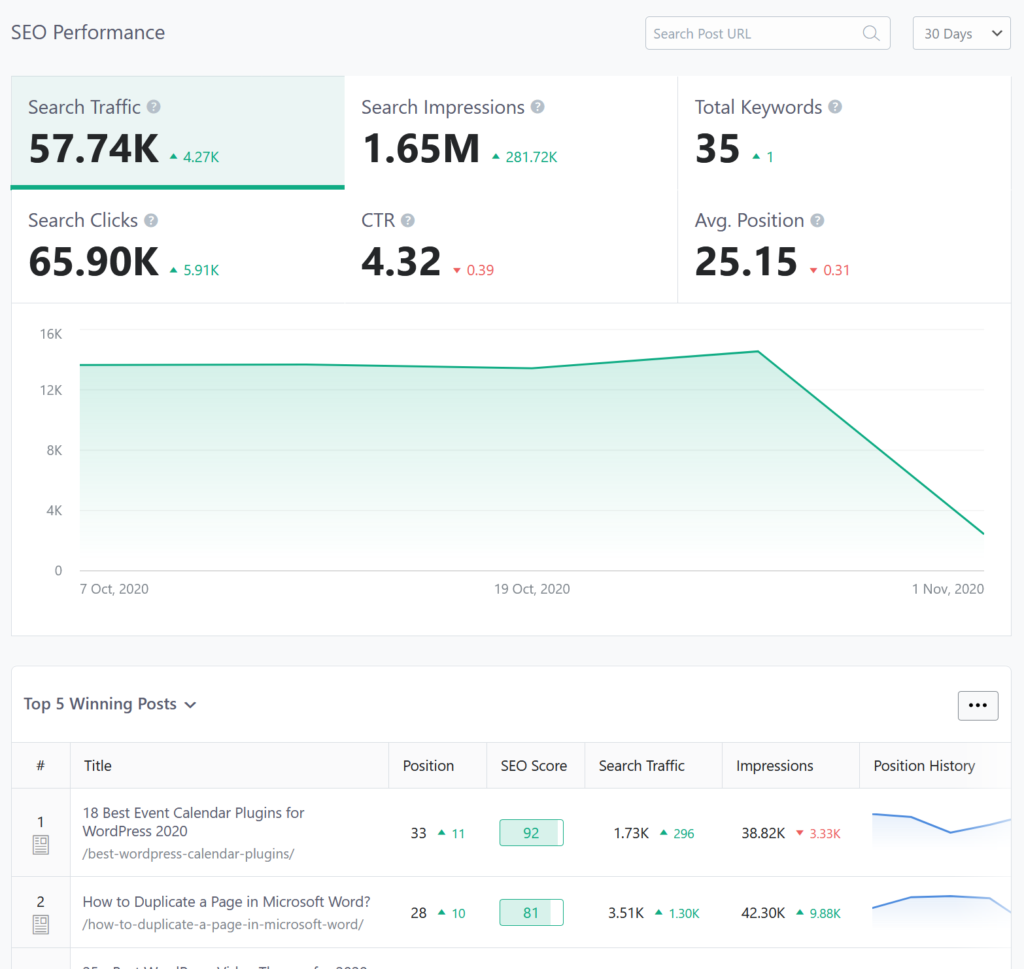Open help tooltip for Search Traffic
The width and height of the screenshot is (1024, 969).
point(153,107)
